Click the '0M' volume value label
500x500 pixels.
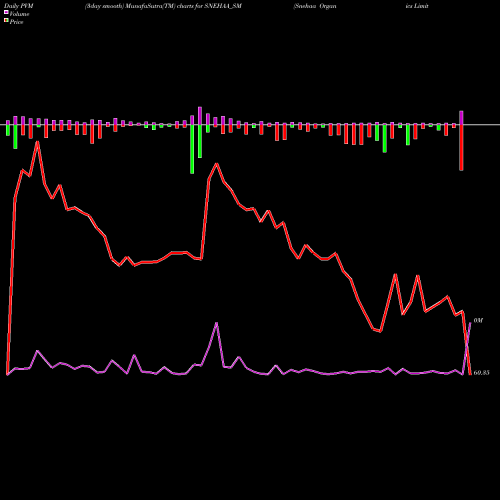[478, 321]
